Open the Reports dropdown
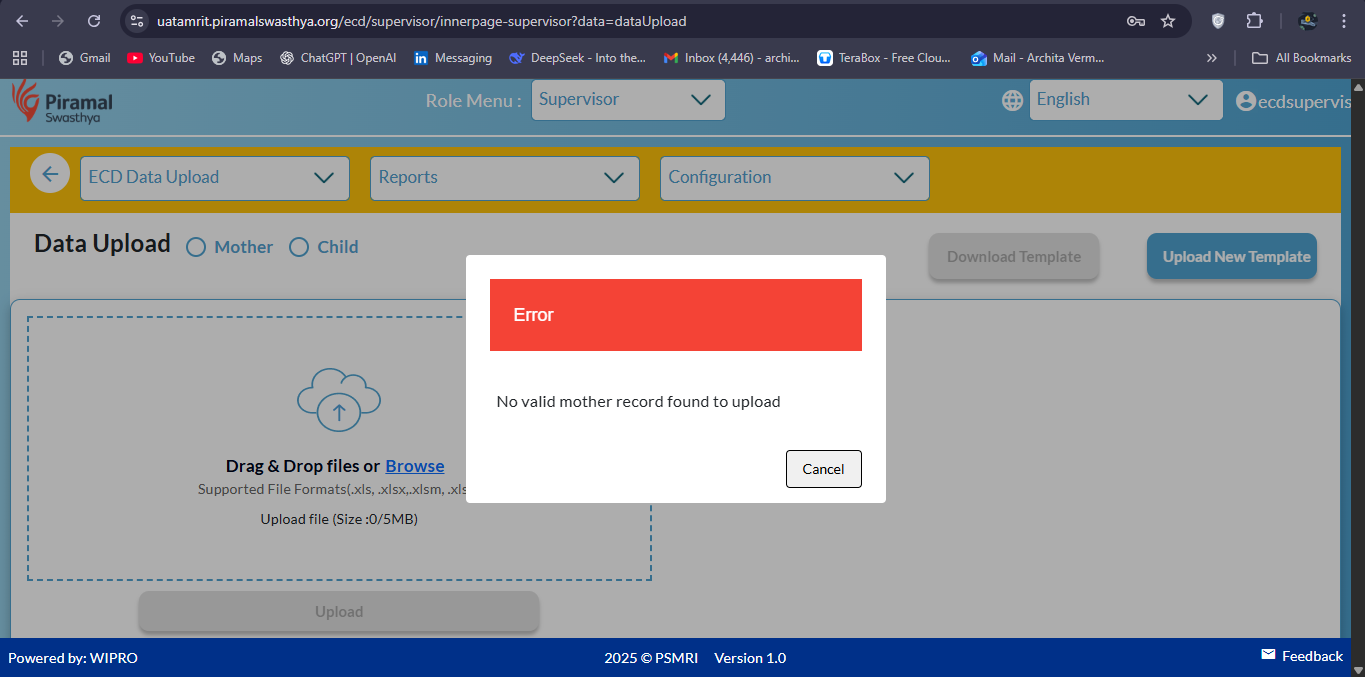 504,178
